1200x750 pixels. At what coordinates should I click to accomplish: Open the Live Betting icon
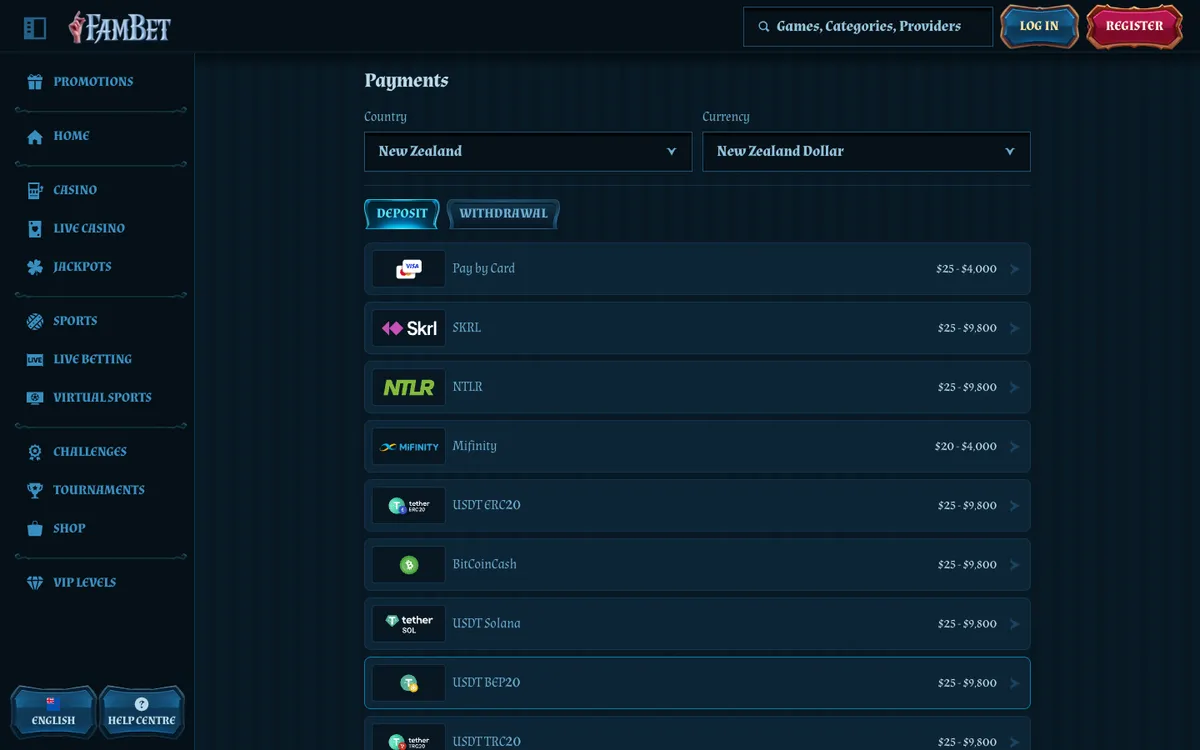(x=35, y=360)
